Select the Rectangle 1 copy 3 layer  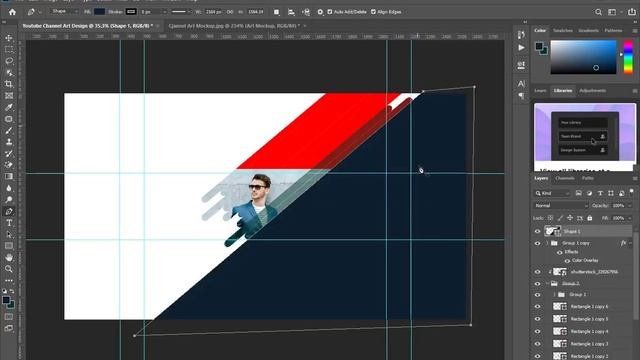click(589, 344)
